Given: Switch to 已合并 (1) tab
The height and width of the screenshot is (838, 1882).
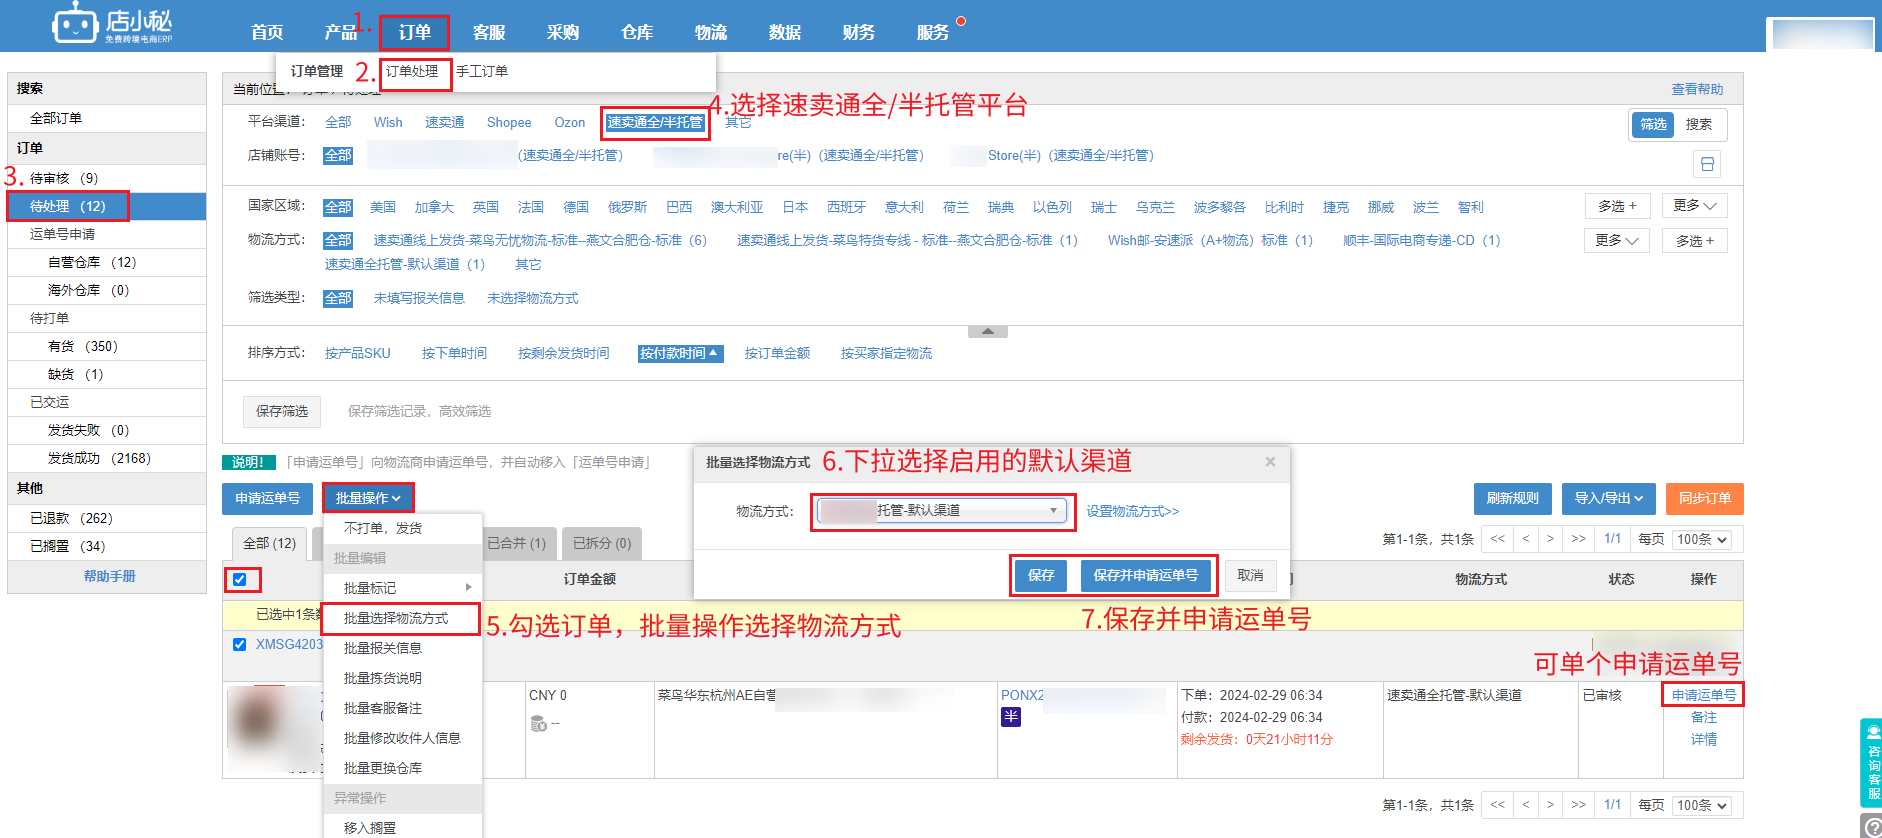Looking at the screenshot, I should tap(516, 543).
